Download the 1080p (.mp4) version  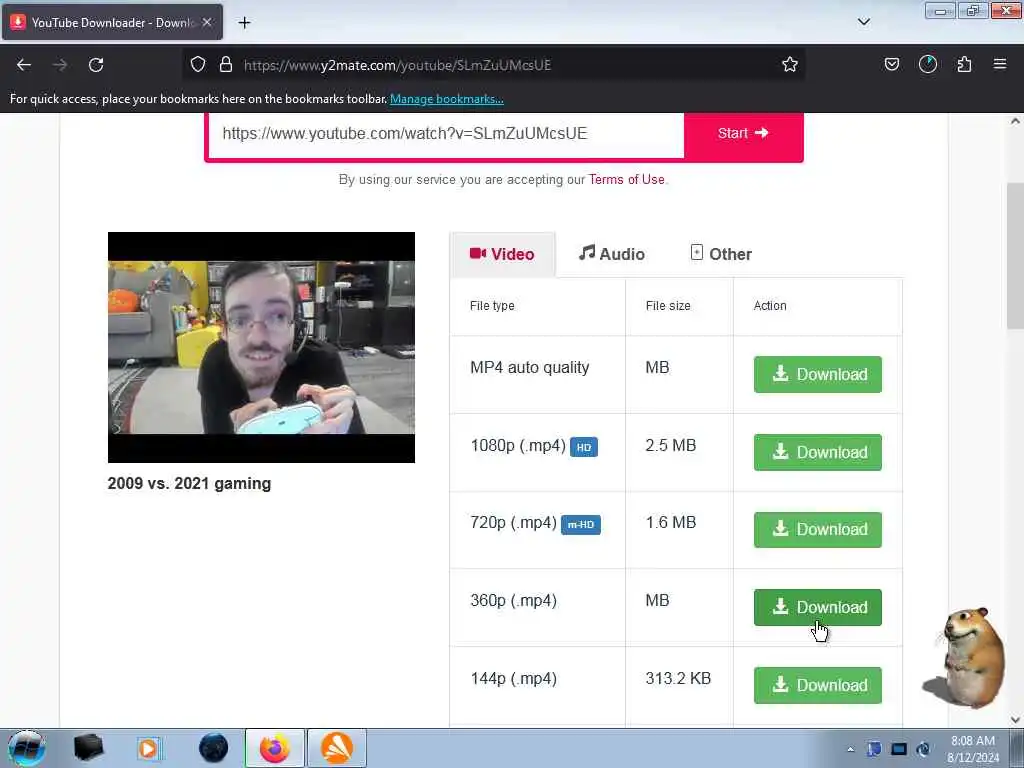[x=818, y=452]
